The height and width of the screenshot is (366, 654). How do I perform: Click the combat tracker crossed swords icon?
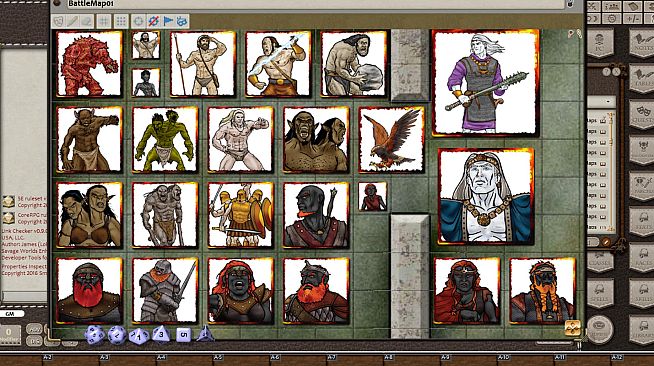pyautogui.click(x=593, y=6)
